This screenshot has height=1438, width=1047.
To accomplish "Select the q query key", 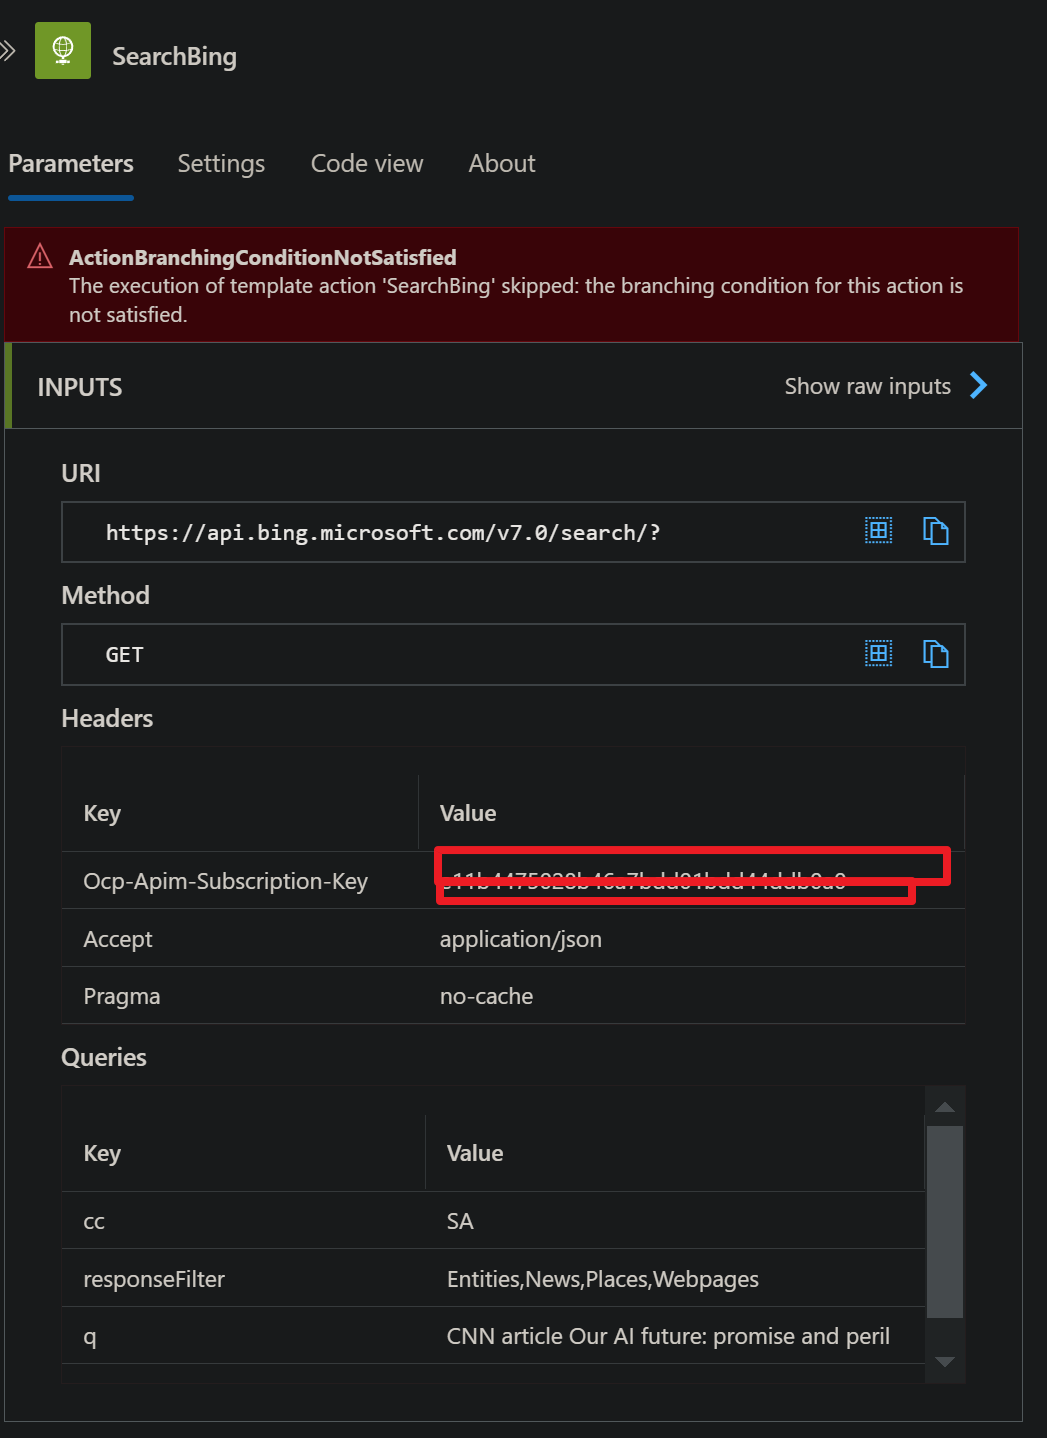I will (x=90, y=1337).
